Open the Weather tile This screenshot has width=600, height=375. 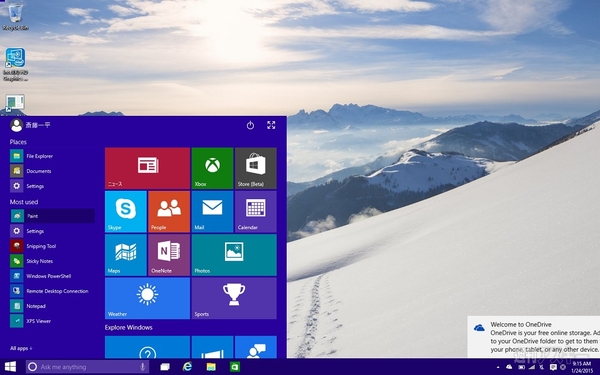(x=147, y=298)
